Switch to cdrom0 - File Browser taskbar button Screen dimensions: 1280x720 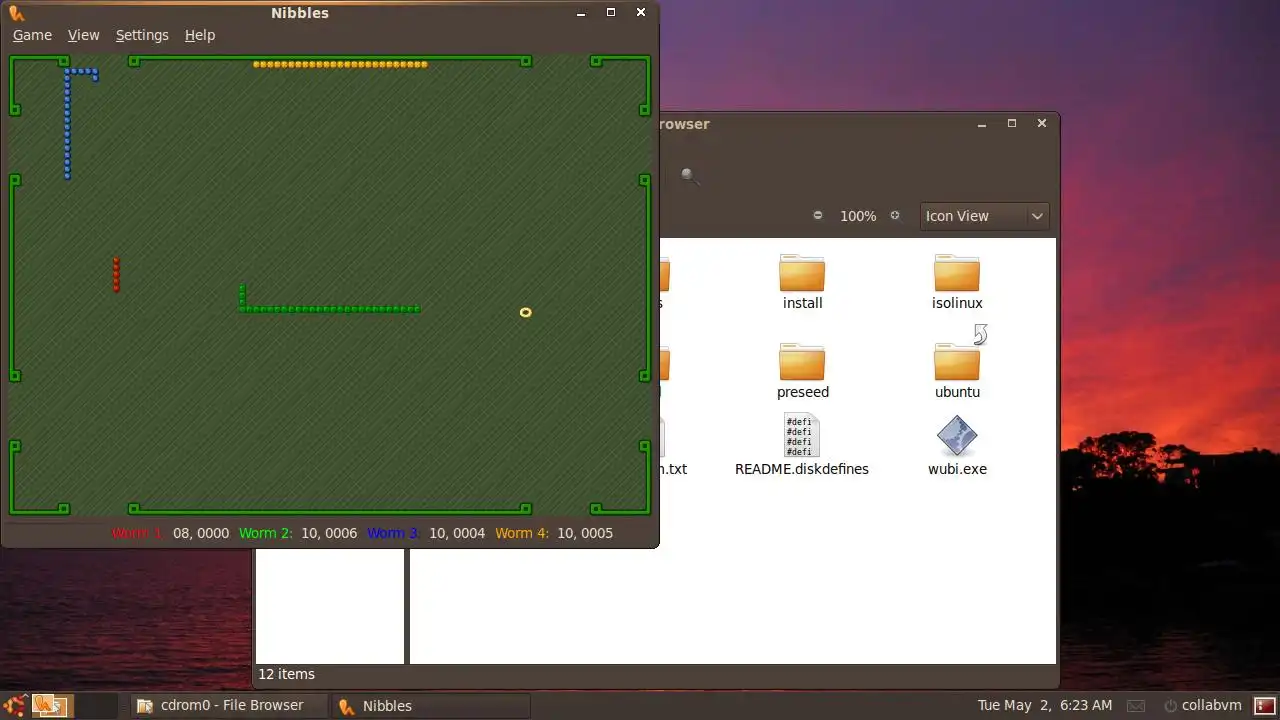231,706
